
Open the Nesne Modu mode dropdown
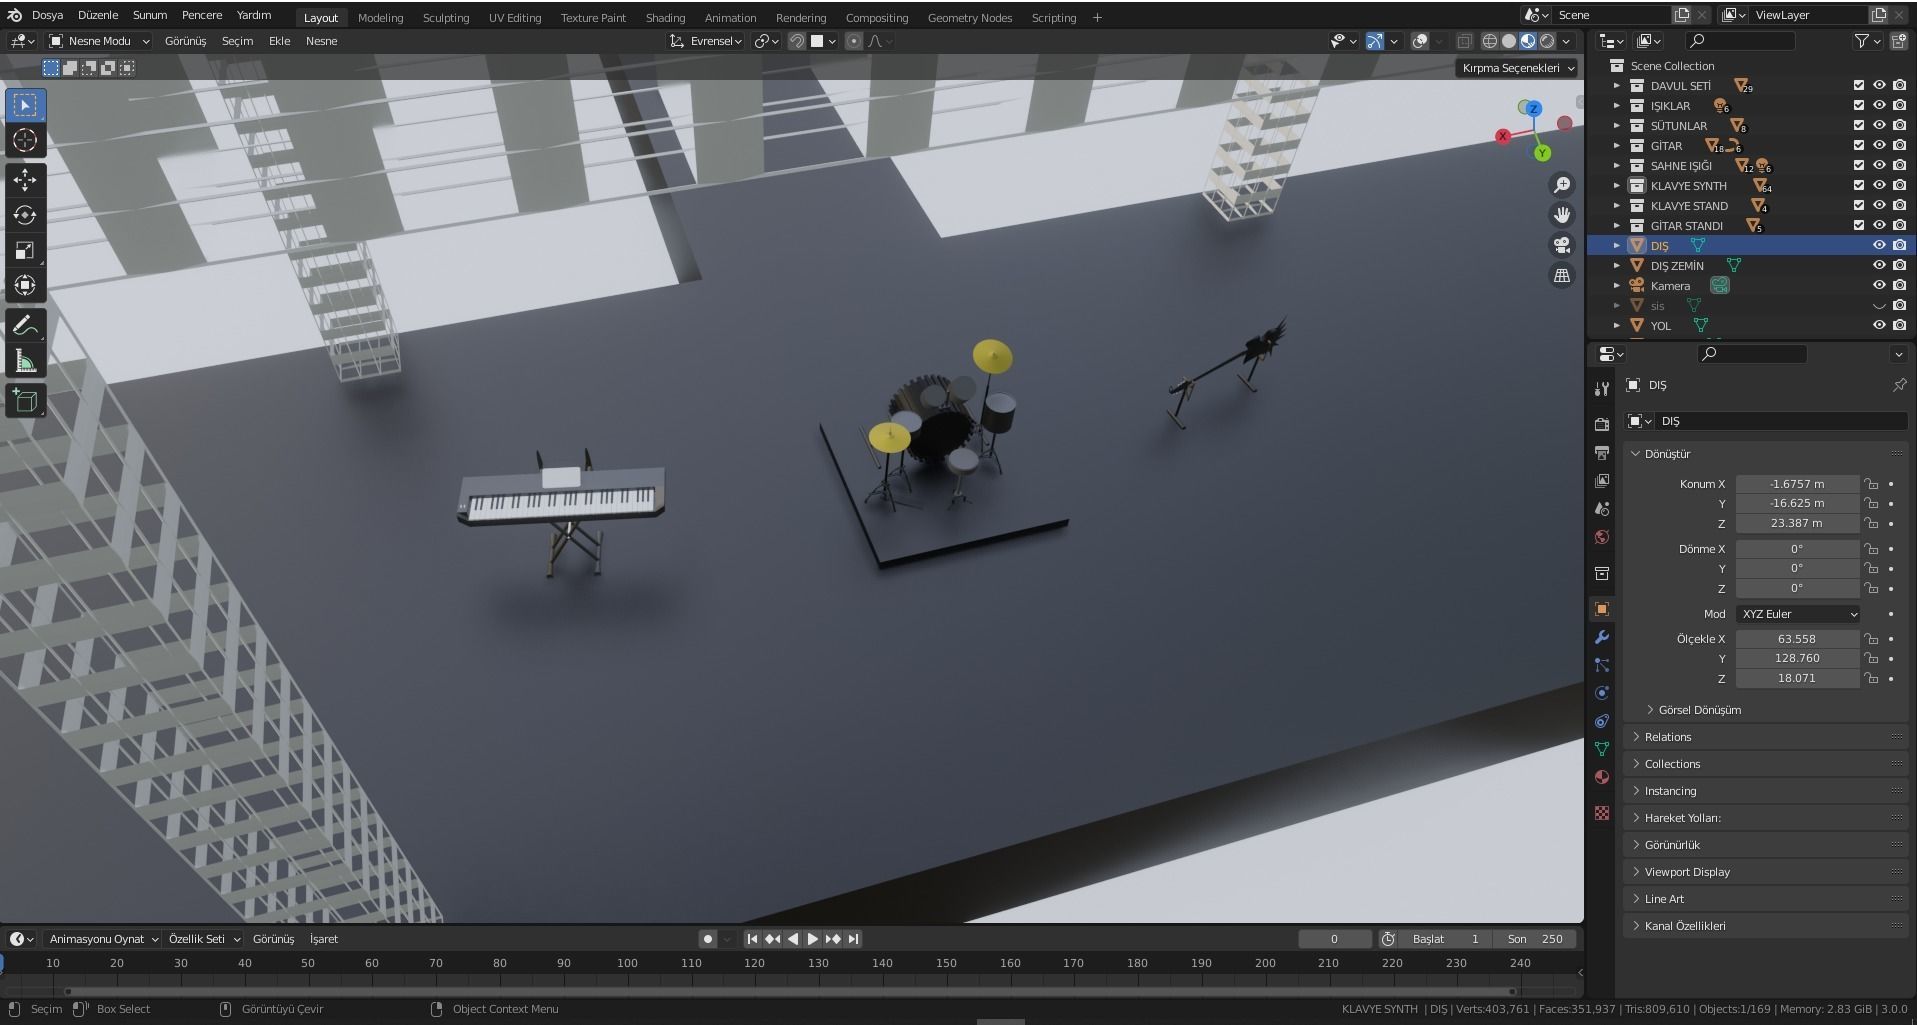[99, 41]
